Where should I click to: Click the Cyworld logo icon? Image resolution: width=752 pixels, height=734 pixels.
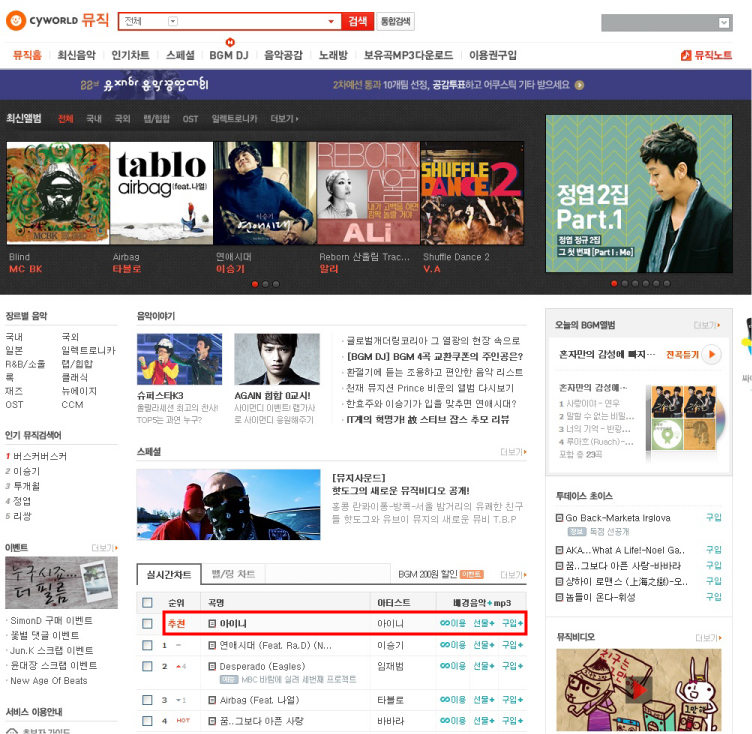click(x=16, y=21)
